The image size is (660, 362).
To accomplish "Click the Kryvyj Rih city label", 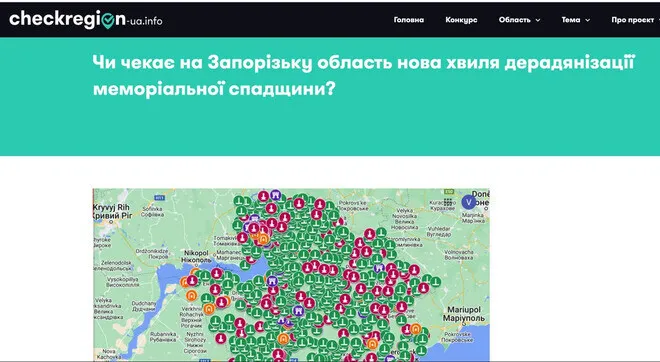I will pyautogui.click(x=112, y=211).
